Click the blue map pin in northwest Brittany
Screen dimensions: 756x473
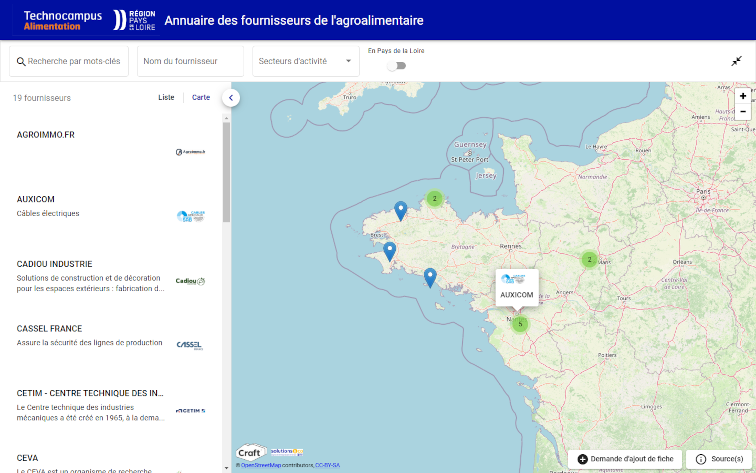pos(401,211)
